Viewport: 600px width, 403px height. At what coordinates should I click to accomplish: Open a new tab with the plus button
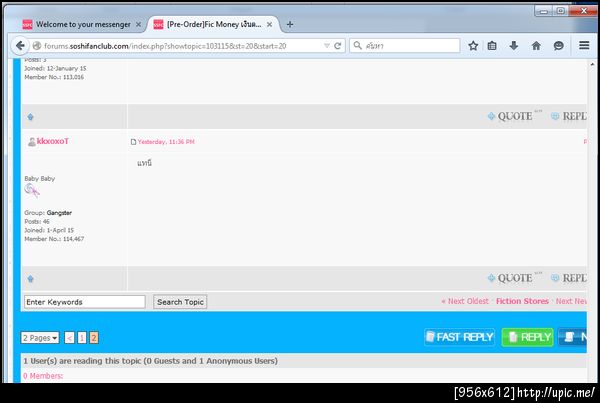click(x=290, y=24)
